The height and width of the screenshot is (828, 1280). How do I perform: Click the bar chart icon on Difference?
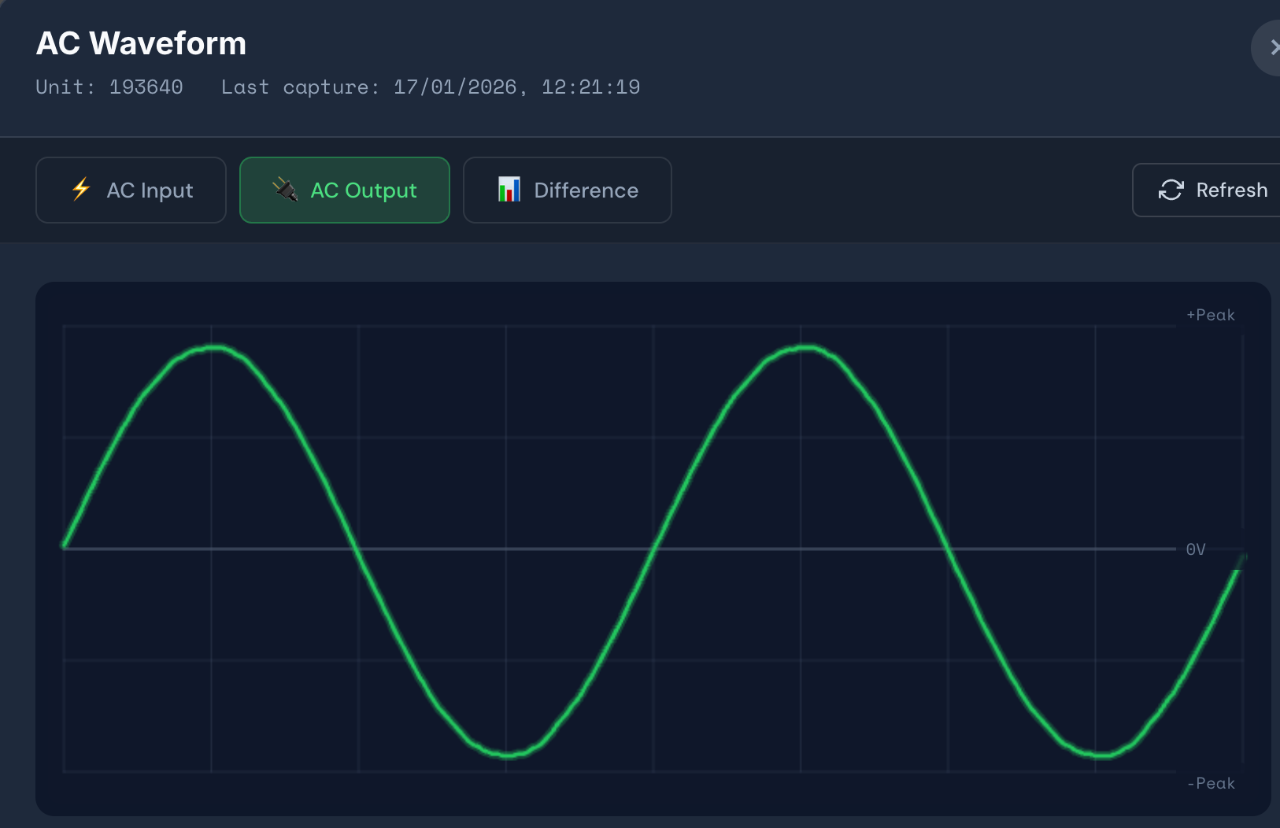tap(509, 190)
